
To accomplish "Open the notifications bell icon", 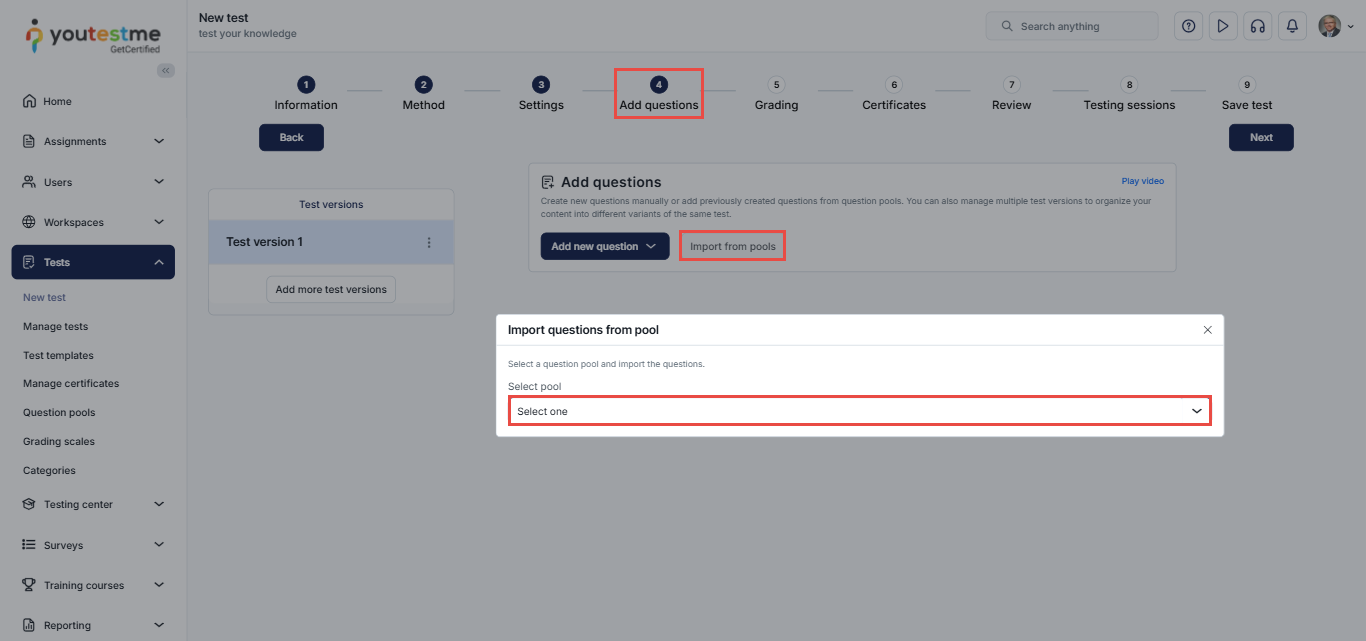I will point(1292,27).
